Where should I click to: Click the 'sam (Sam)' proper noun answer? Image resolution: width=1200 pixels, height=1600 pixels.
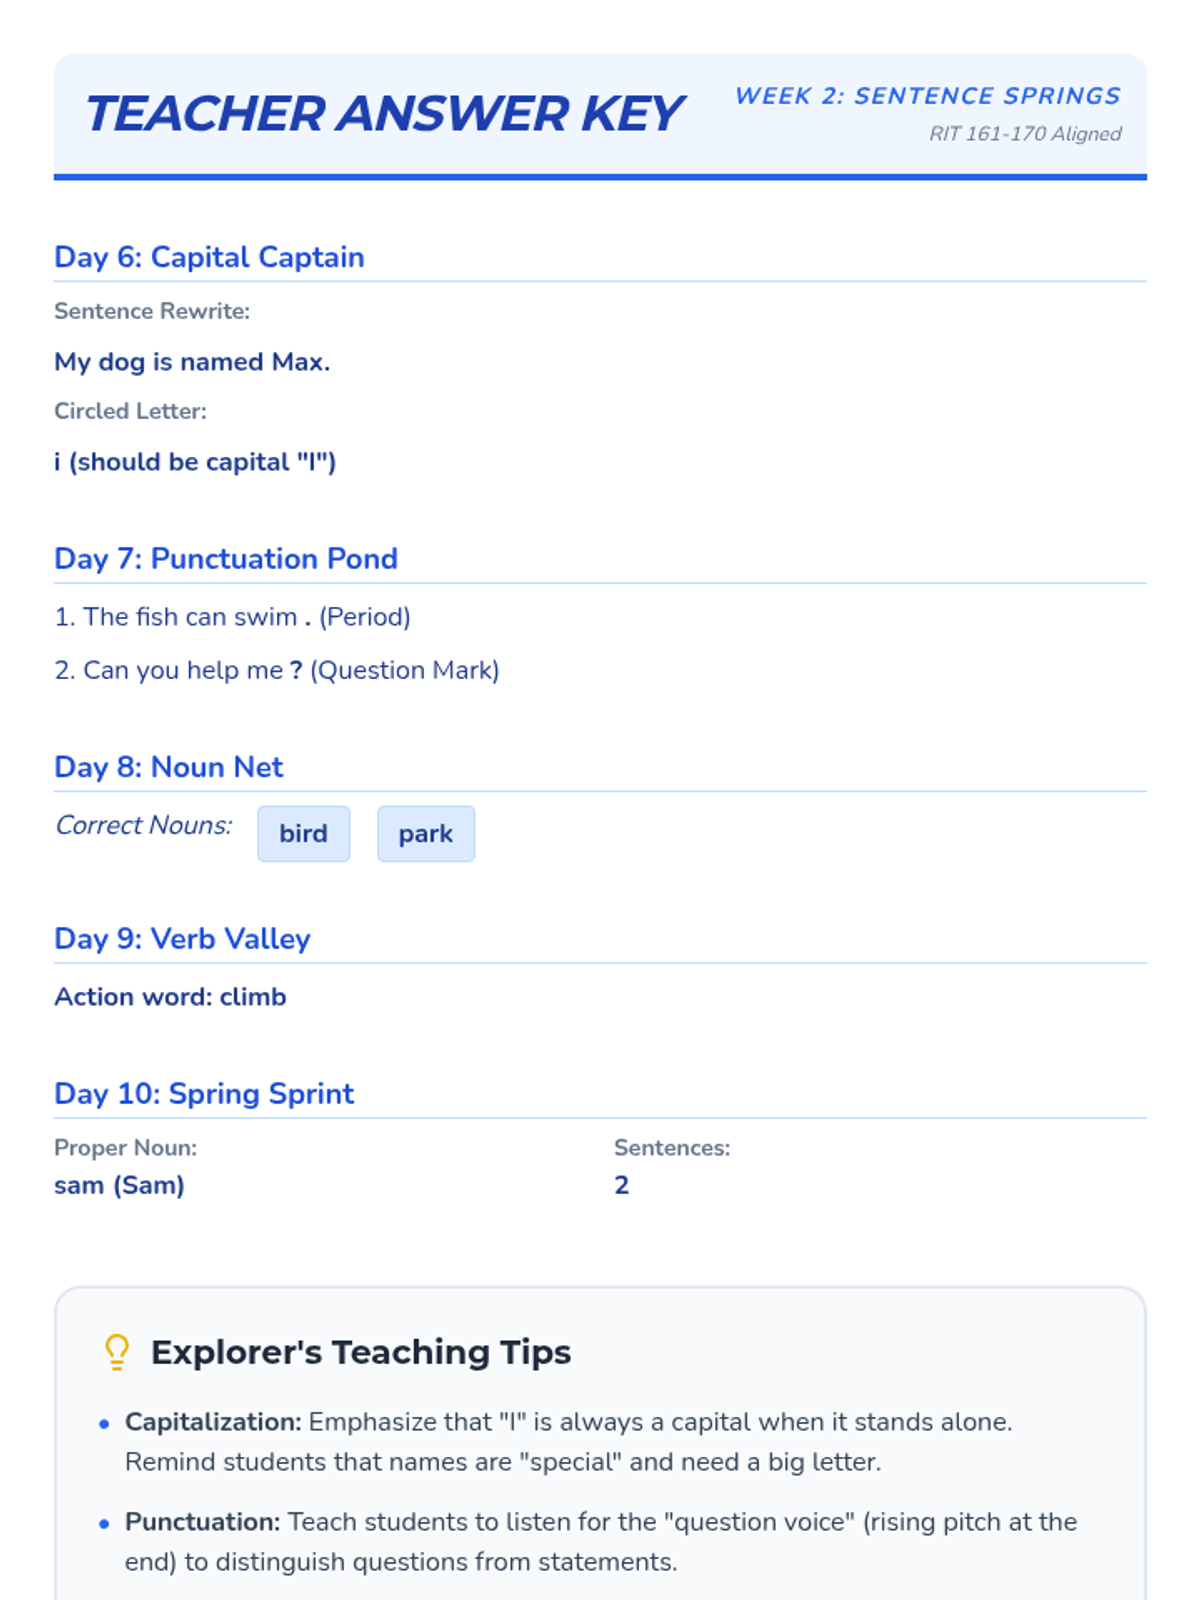pyautogui.click(x=119, y=1185)
